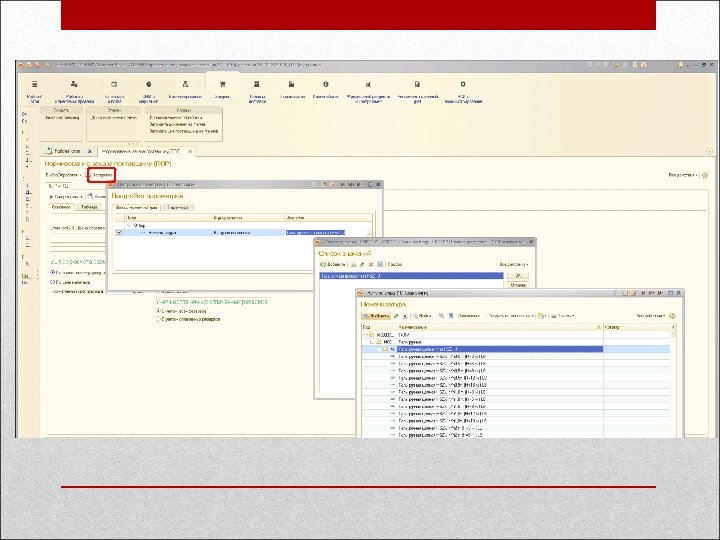Image resolution: width=720 pixels, height=540 pixels.
Task: Collapse the second-level folder in Номенклатура tree
Action: pos(372,342)
